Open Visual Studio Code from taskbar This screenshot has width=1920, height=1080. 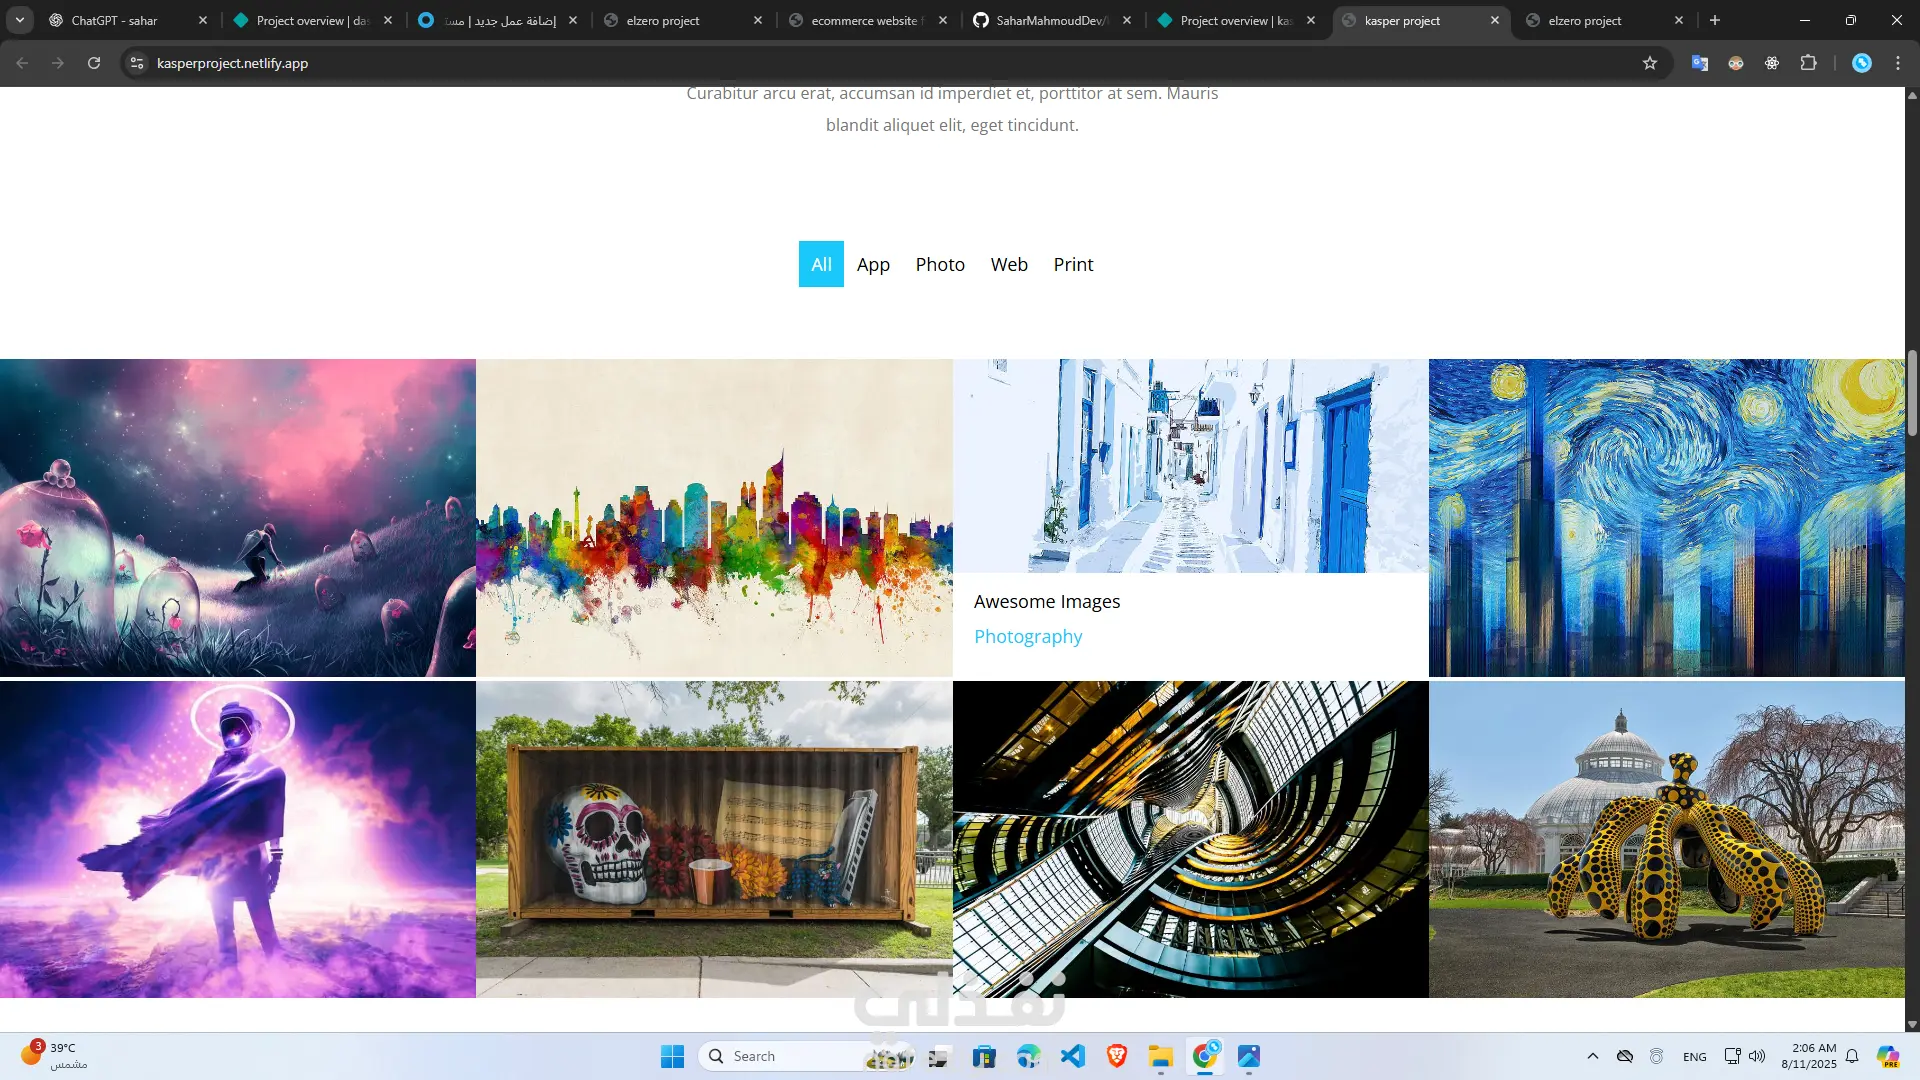point(1073,1056)
